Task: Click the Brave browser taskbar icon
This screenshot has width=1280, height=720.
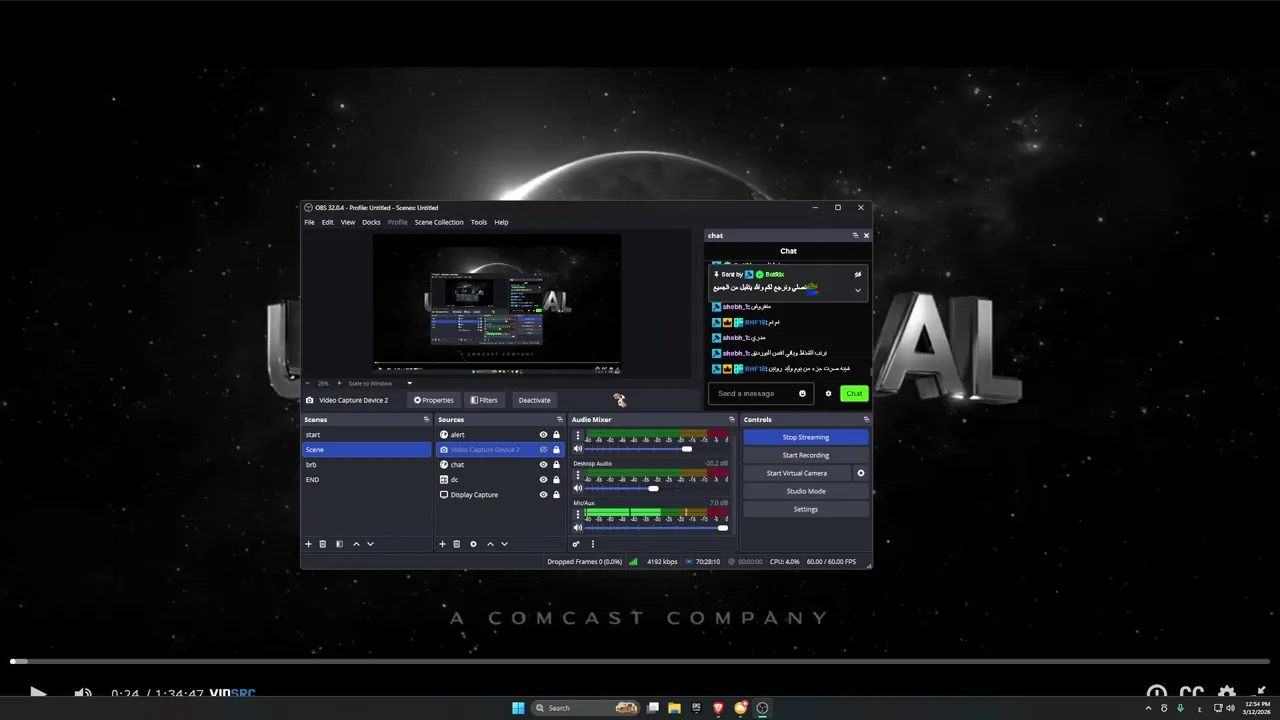Action: (718, 708)
